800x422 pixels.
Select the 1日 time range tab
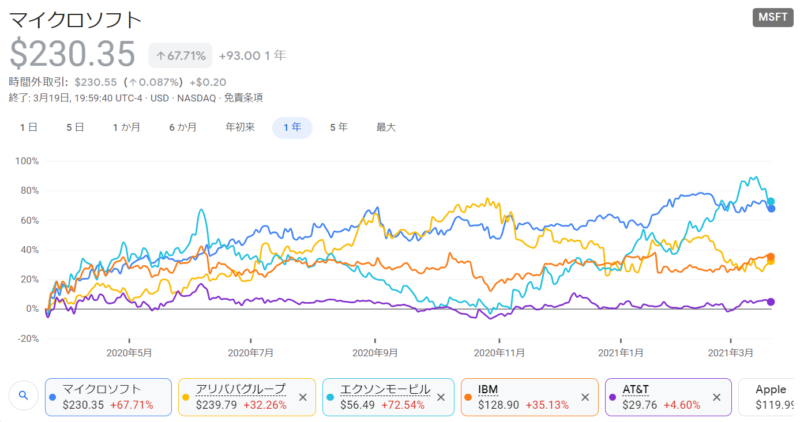coord(29,128)
